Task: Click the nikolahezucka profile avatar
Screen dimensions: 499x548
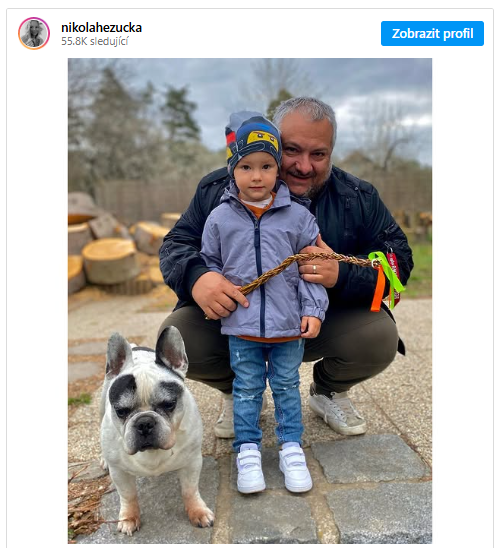Action: tap(34, 33)
